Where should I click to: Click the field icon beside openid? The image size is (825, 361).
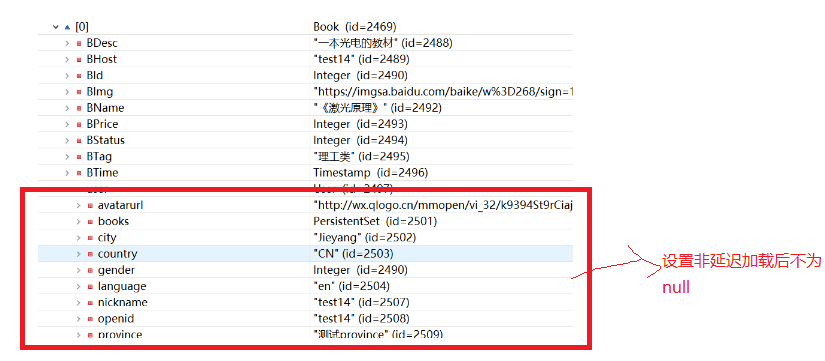point(90,319)
